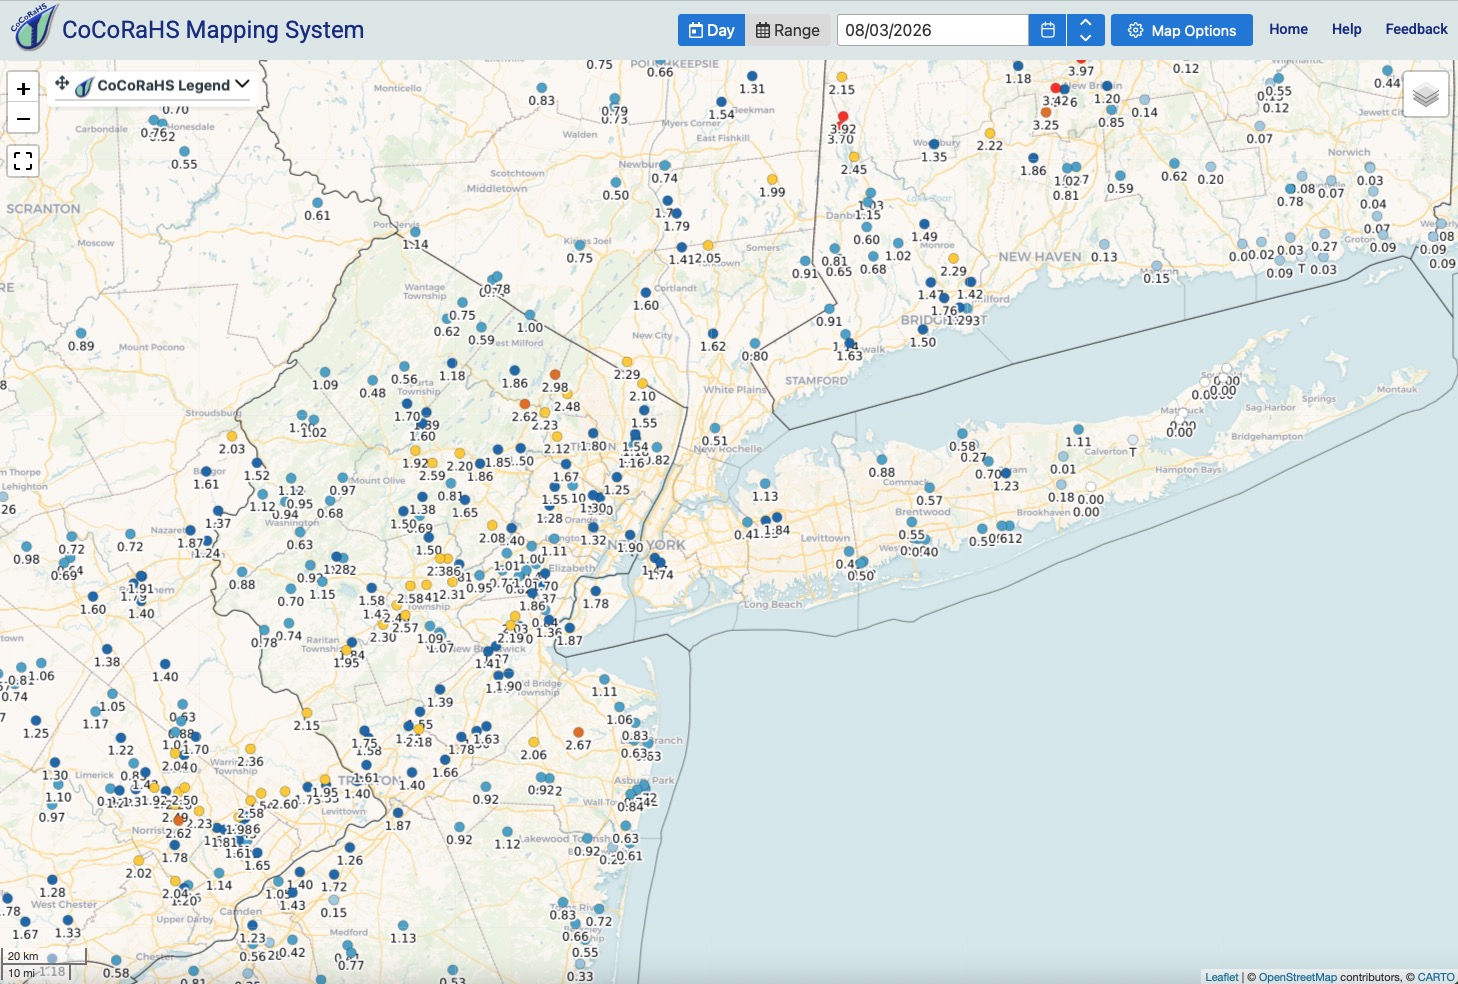The height and width of the screenshot is (984, 1458).
Task: Open the map layers control
Action: click(1426, 95)
